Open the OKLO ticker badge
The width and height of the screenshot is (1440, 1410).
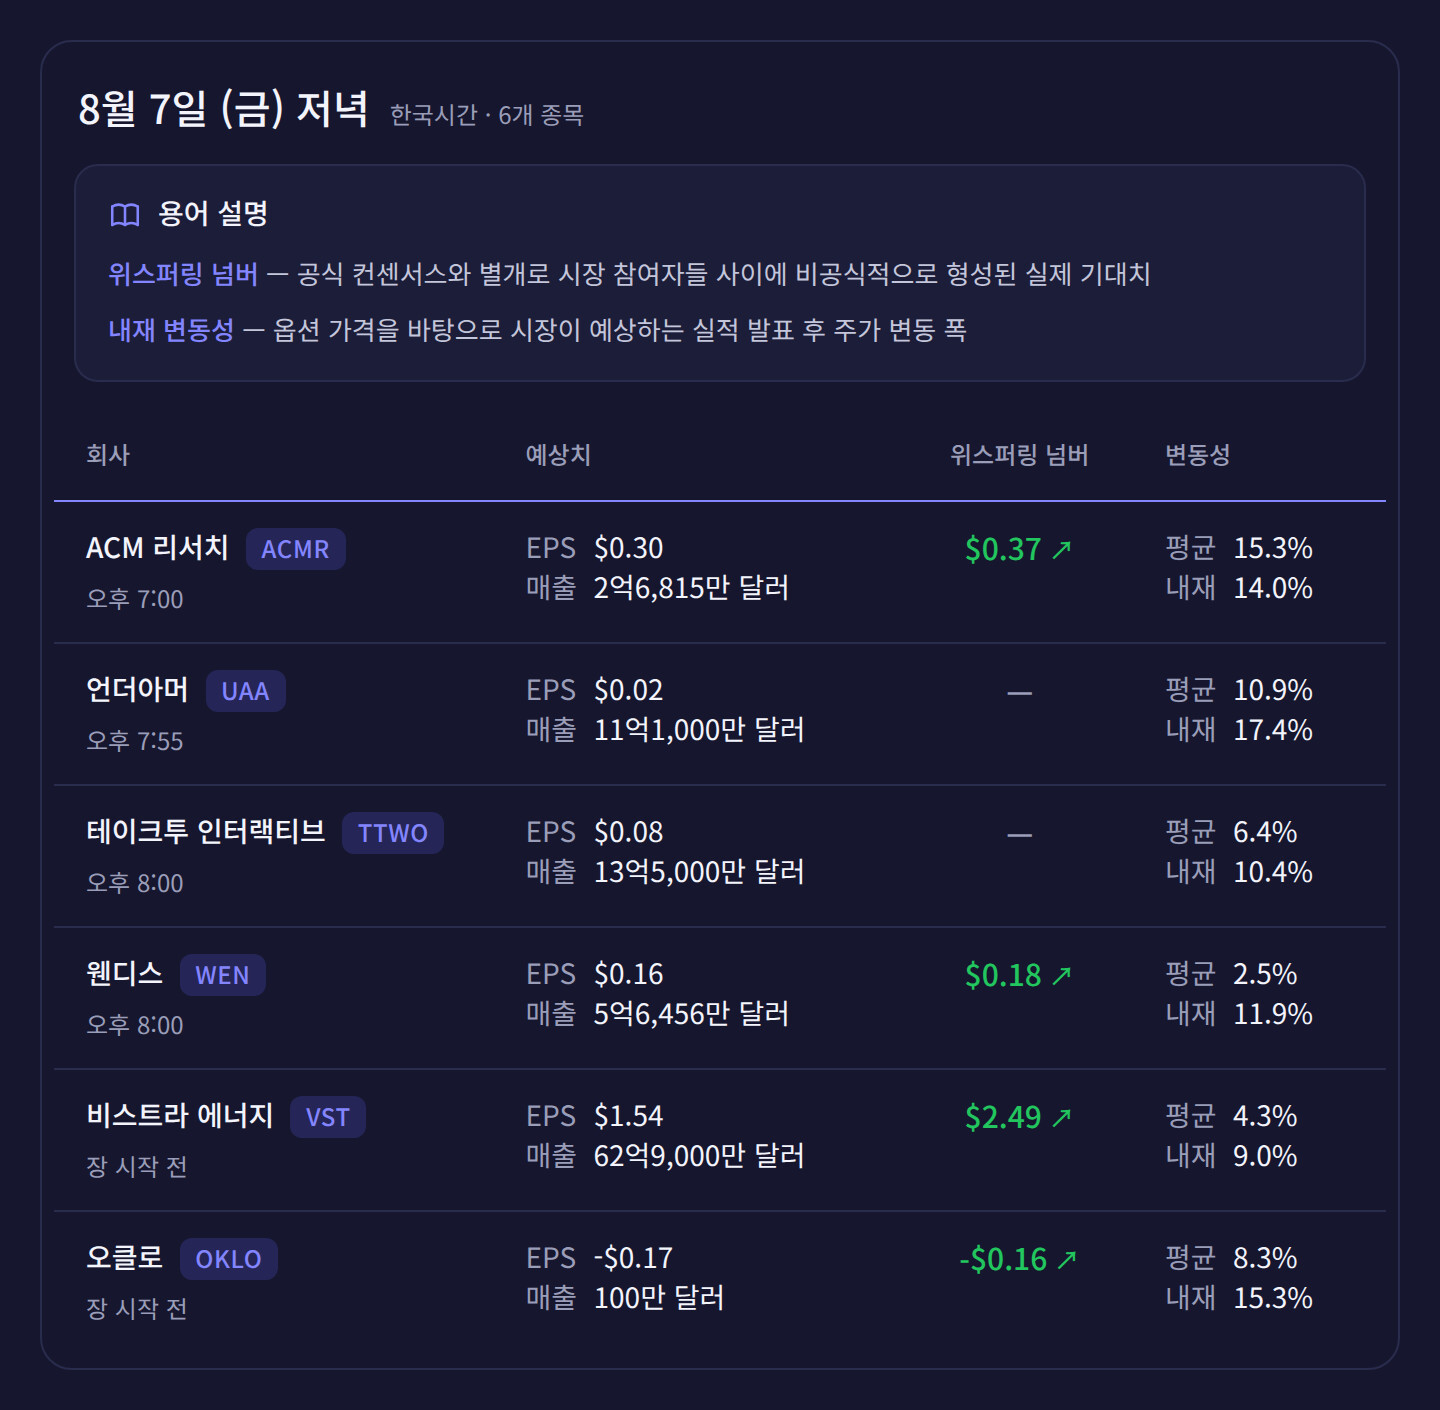click(x=228, y=1259)
